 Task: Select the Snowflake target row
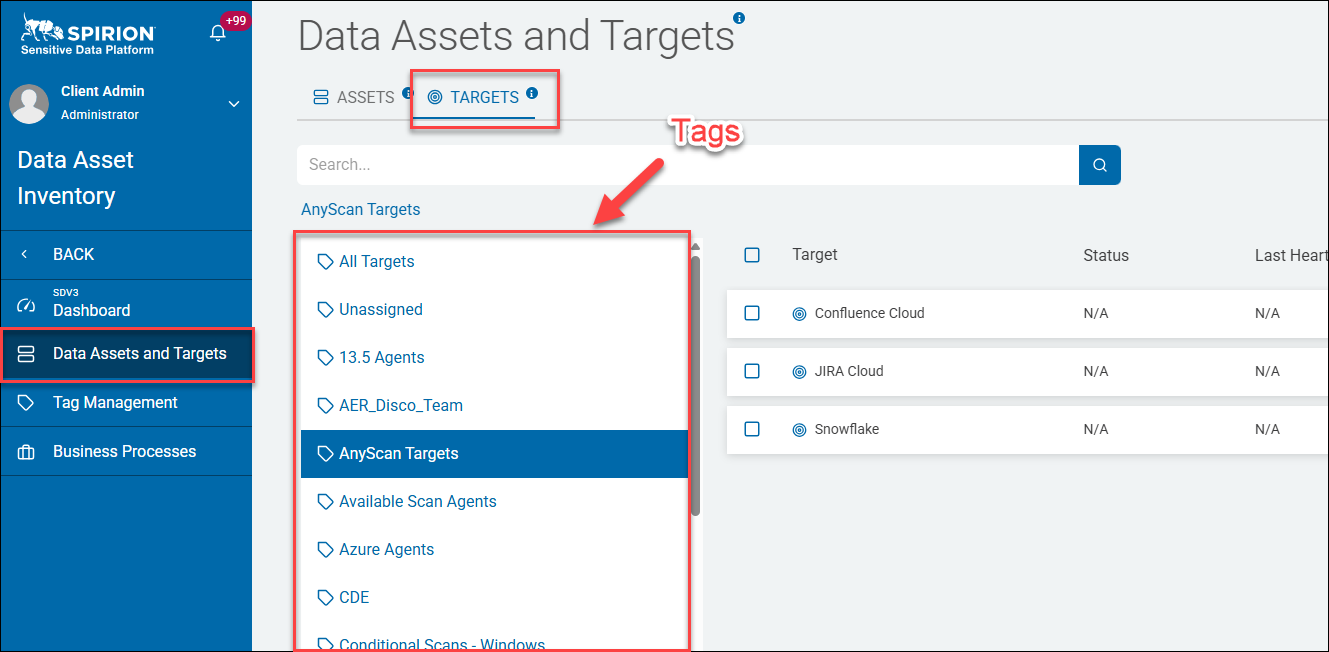click(x=1027, y=429)
